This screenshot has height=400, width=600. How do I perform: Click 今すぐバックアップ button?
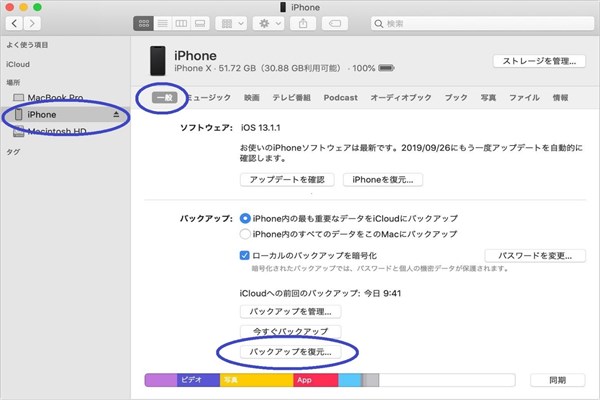coord(290,331)
